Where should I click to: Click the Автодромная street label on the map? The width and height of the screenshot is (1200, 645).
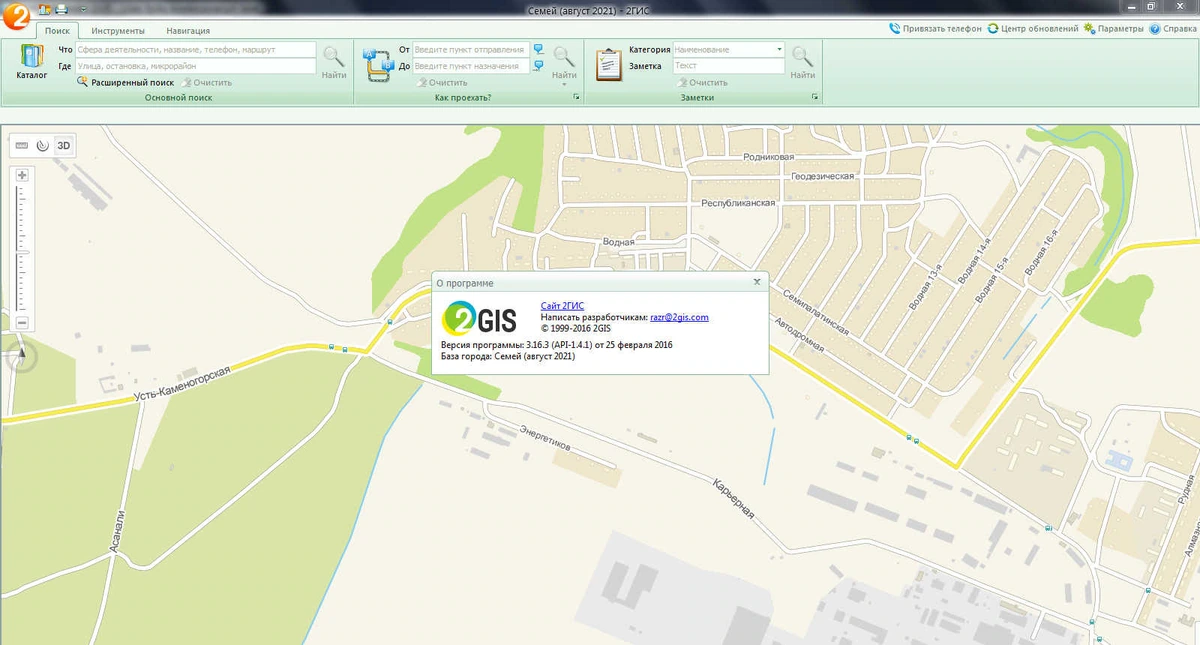coord(799,336)
